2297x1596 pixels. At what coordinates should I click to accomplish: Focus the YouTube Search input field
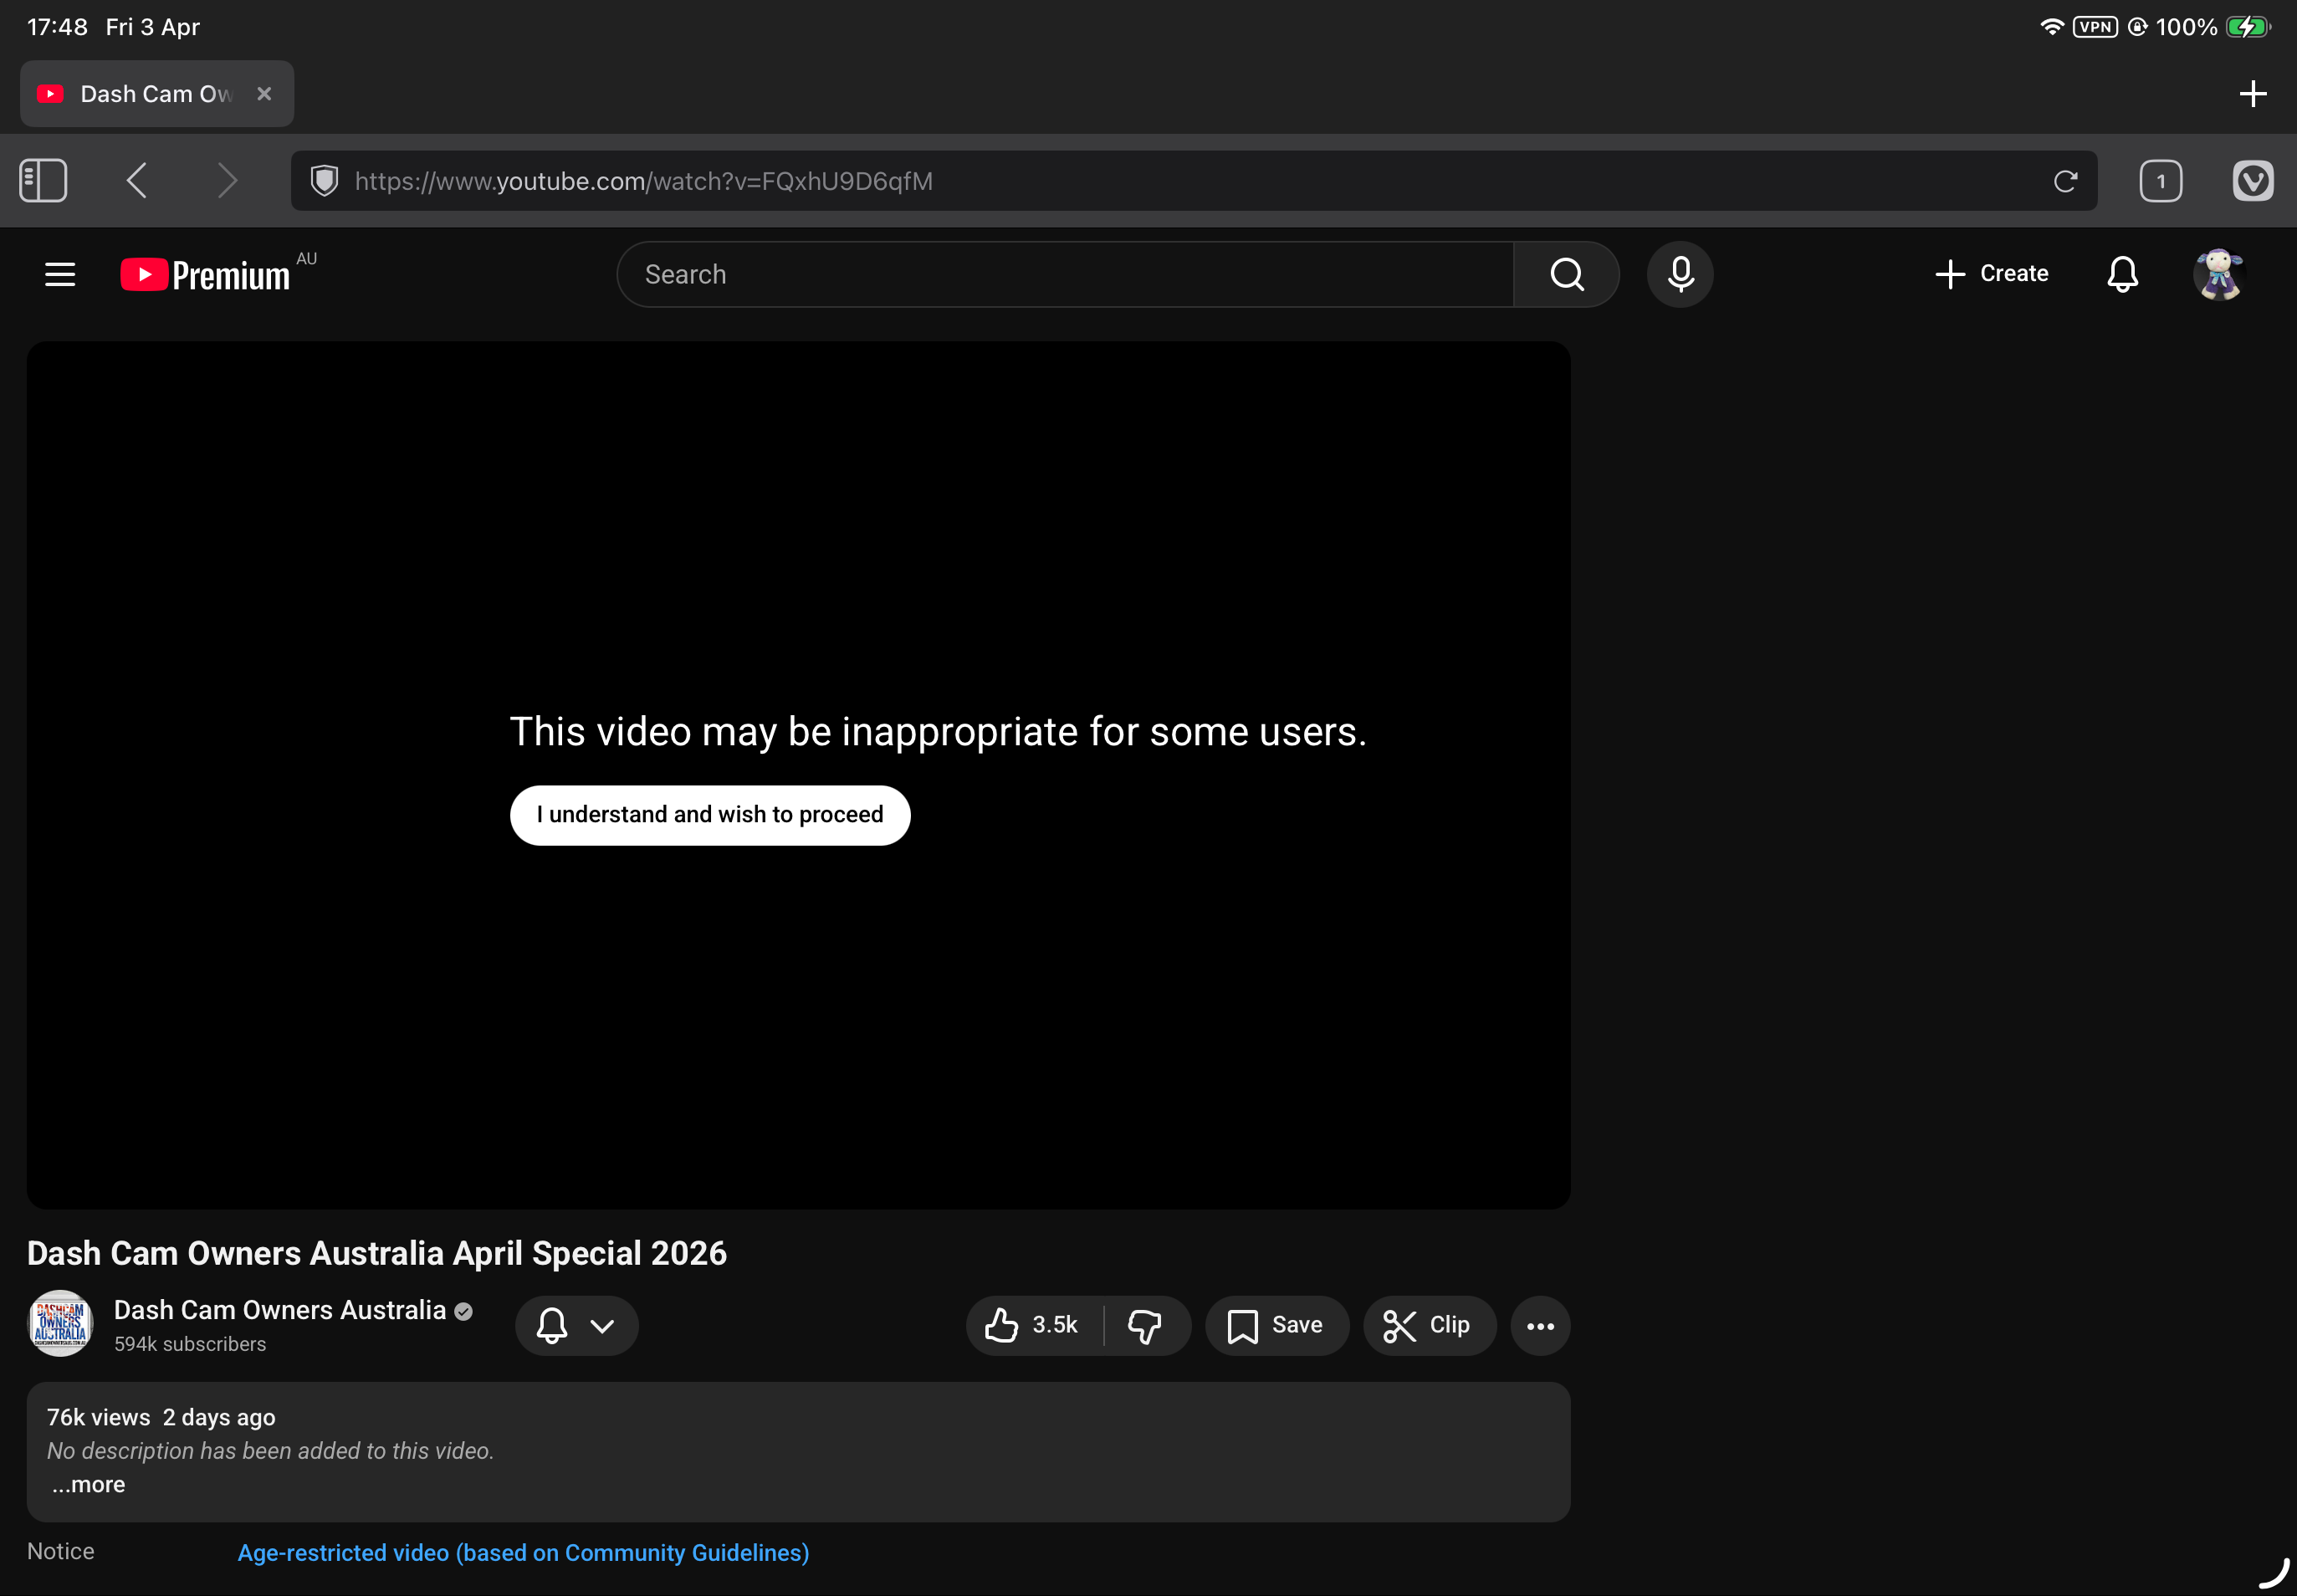pos(1065,274)
